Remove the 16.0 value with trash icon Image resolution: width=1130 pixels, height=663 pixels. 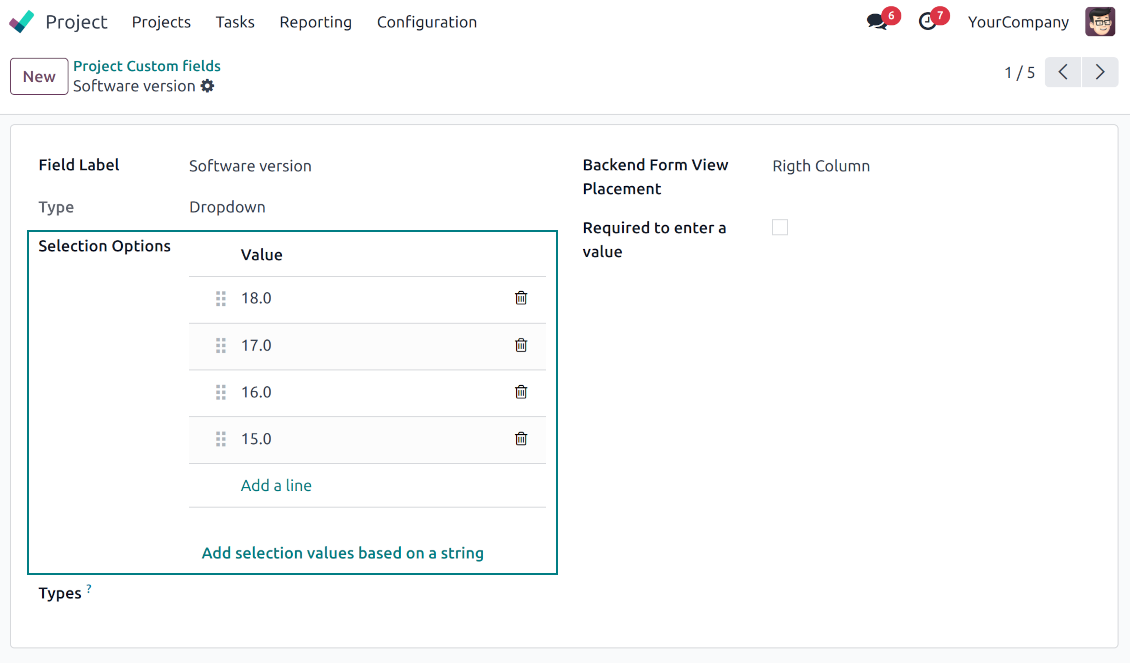(521, 392)
